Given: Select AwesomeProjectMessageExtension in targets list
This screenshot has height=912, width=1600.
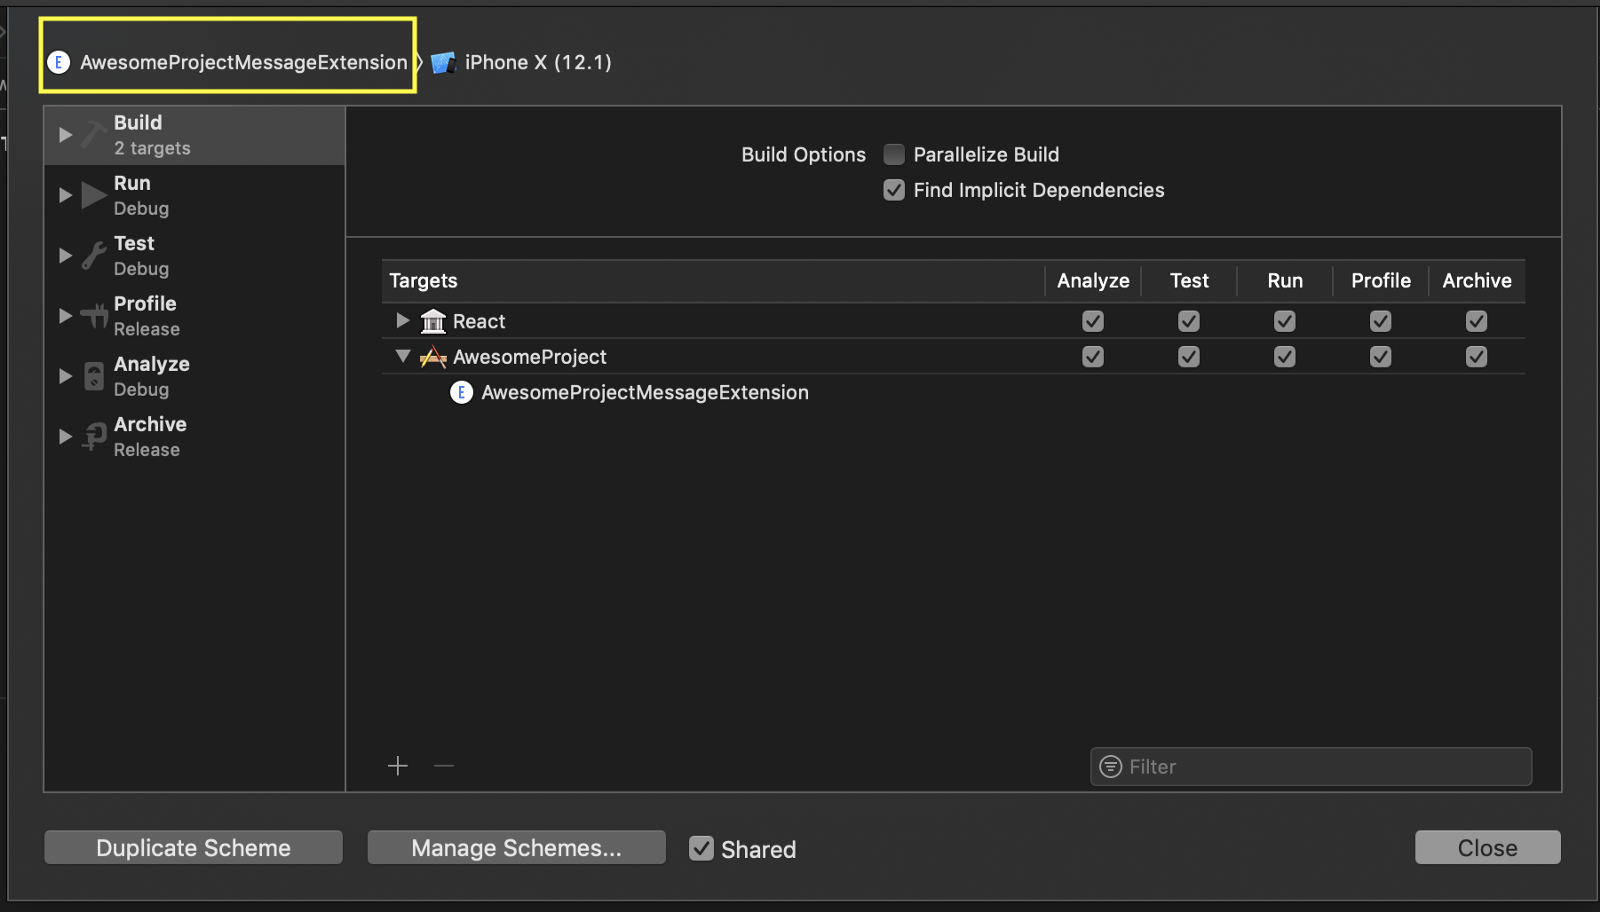Looking at the screenshot, I should pyautogui.click(x=645, y=392).
